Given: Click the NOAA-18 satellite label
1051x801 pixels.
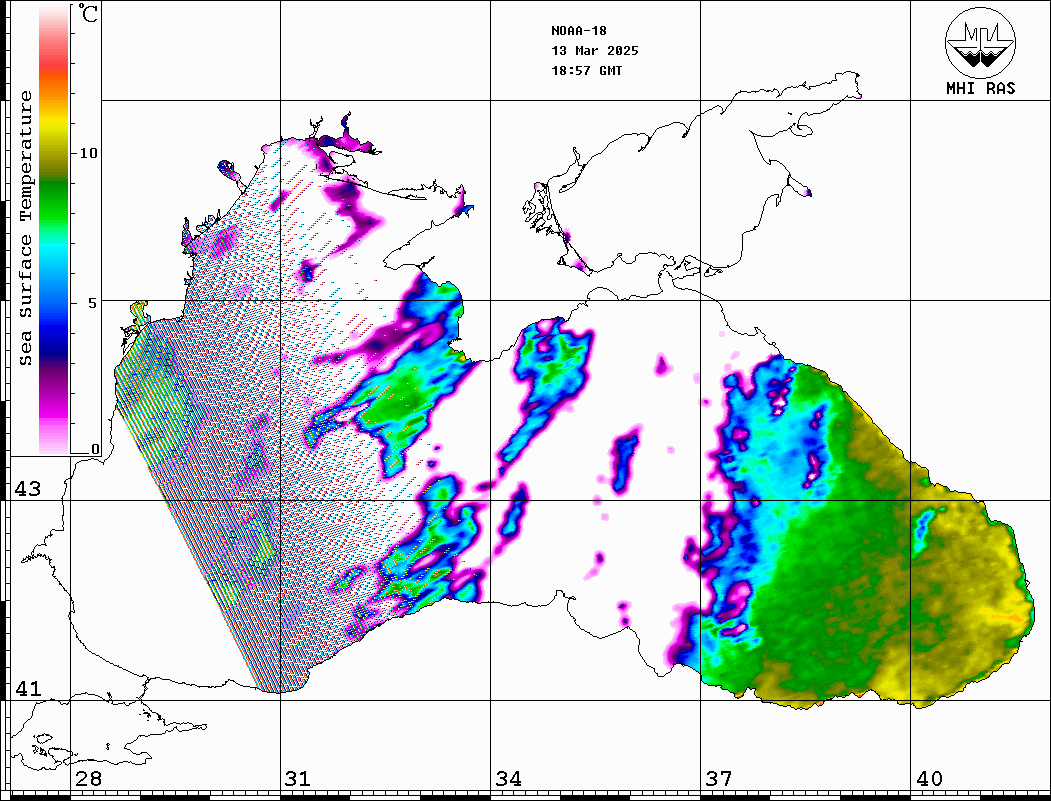Looking at the screenshot, I should 578,31.
